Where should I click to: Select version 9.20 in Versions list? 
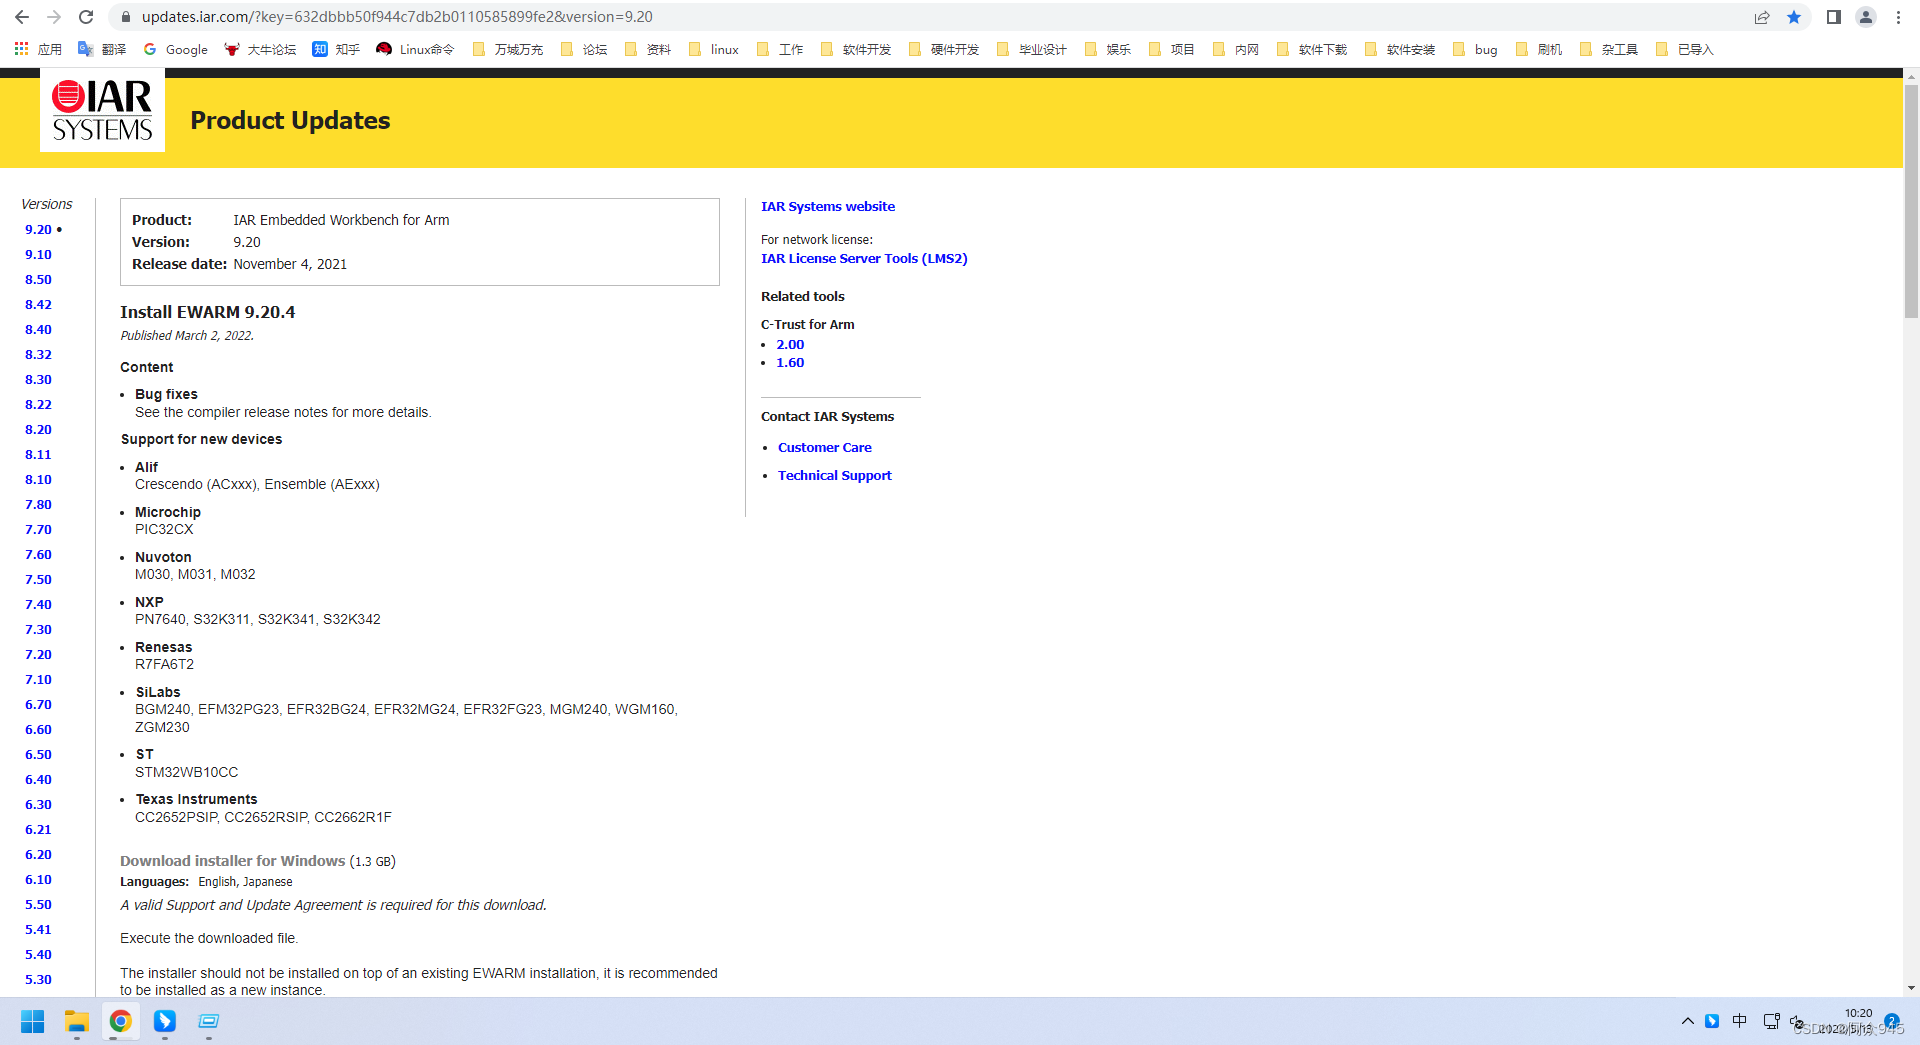(x=38, y=229)
